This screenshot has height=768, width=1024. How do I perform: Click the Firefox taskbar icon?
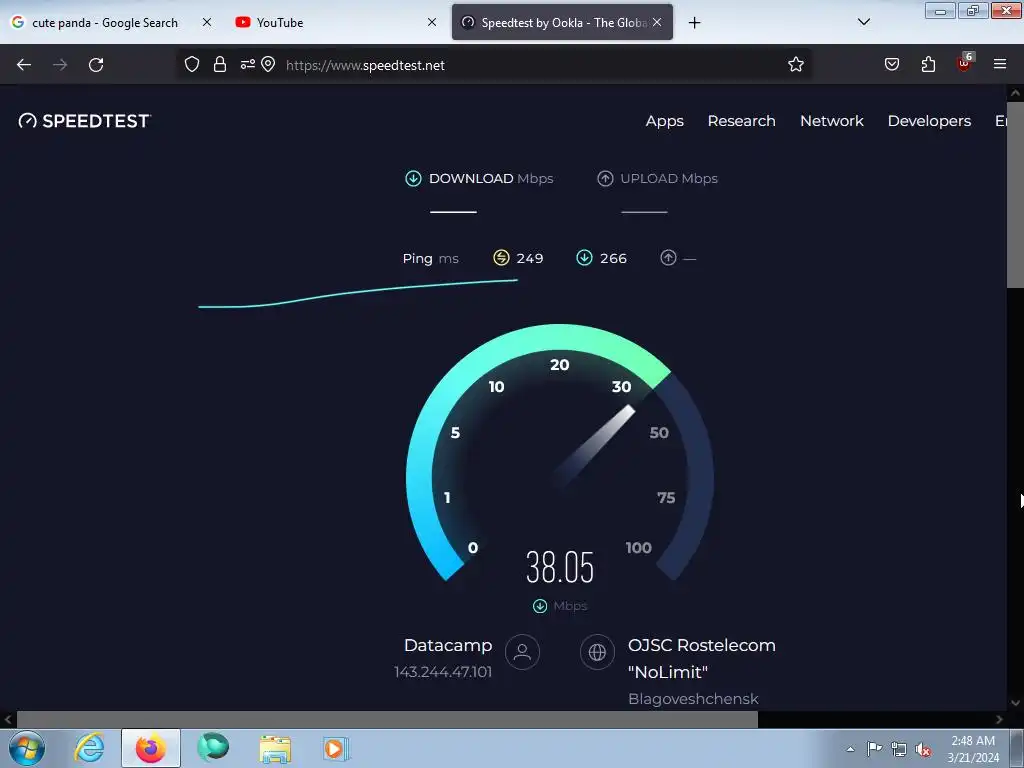[151, 748]
